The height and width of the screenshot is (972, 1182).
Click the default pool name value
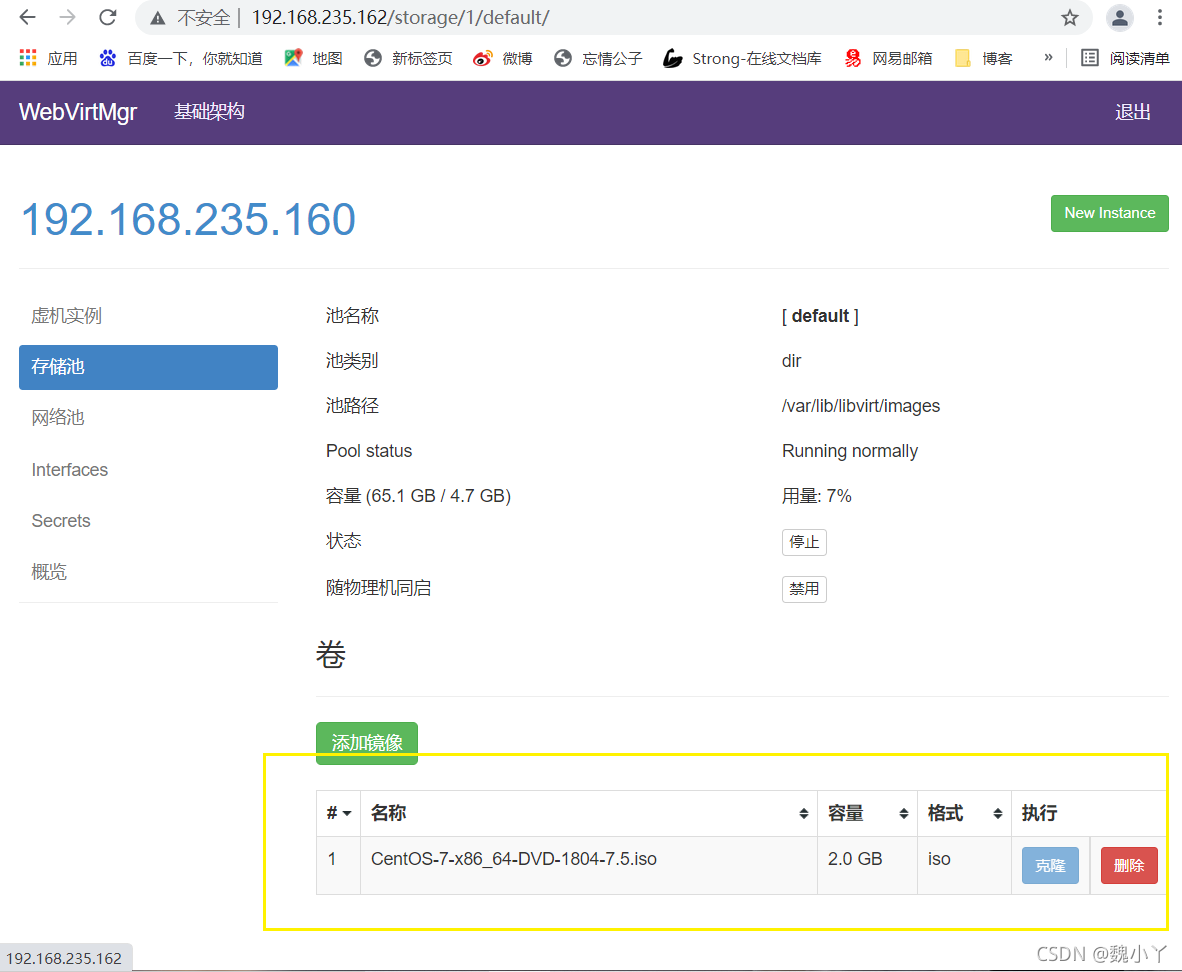(x=820, y=316)
